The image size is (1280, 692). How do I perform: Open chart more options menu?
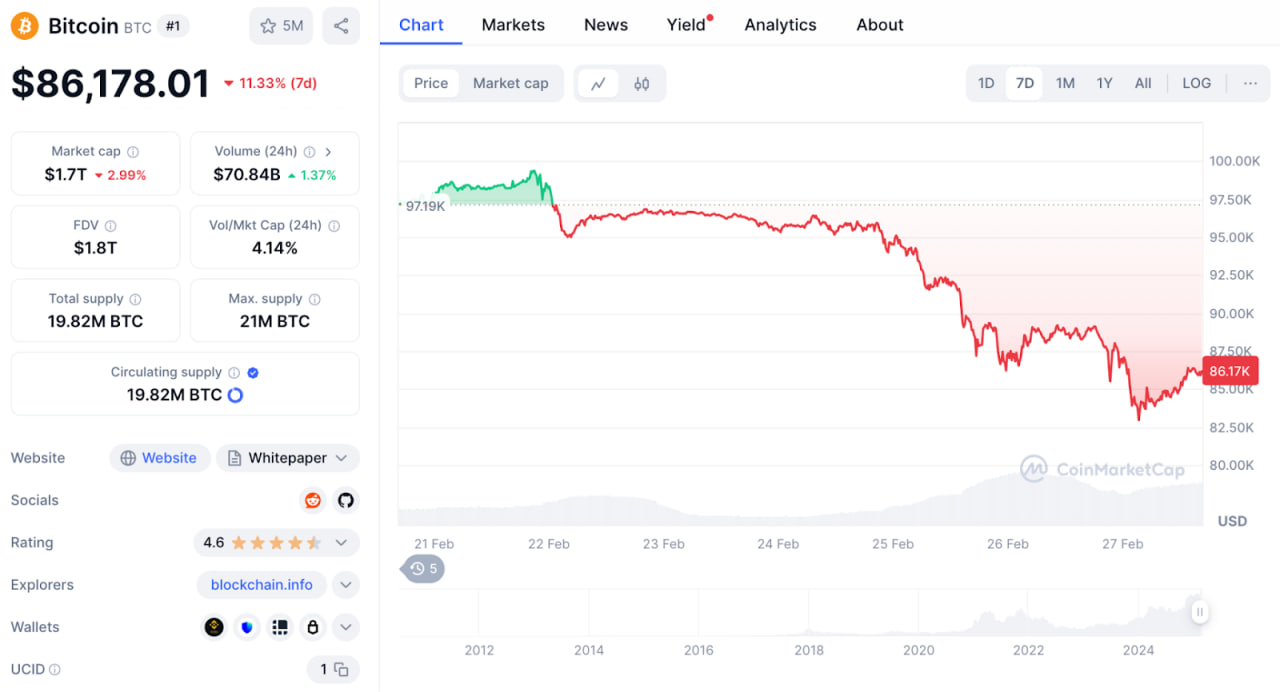[1250, 84]
